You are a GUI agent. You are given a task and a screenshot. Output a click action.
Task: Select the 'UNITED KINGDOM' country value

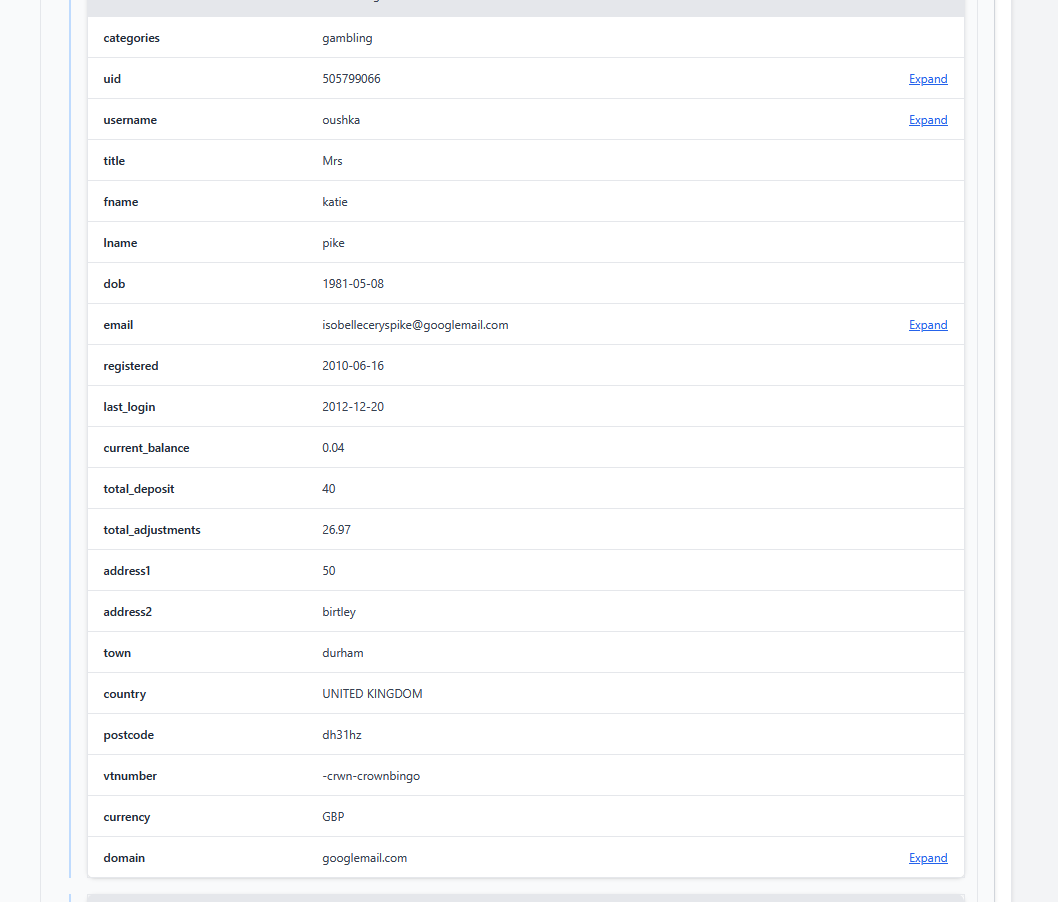click(372, 694)
